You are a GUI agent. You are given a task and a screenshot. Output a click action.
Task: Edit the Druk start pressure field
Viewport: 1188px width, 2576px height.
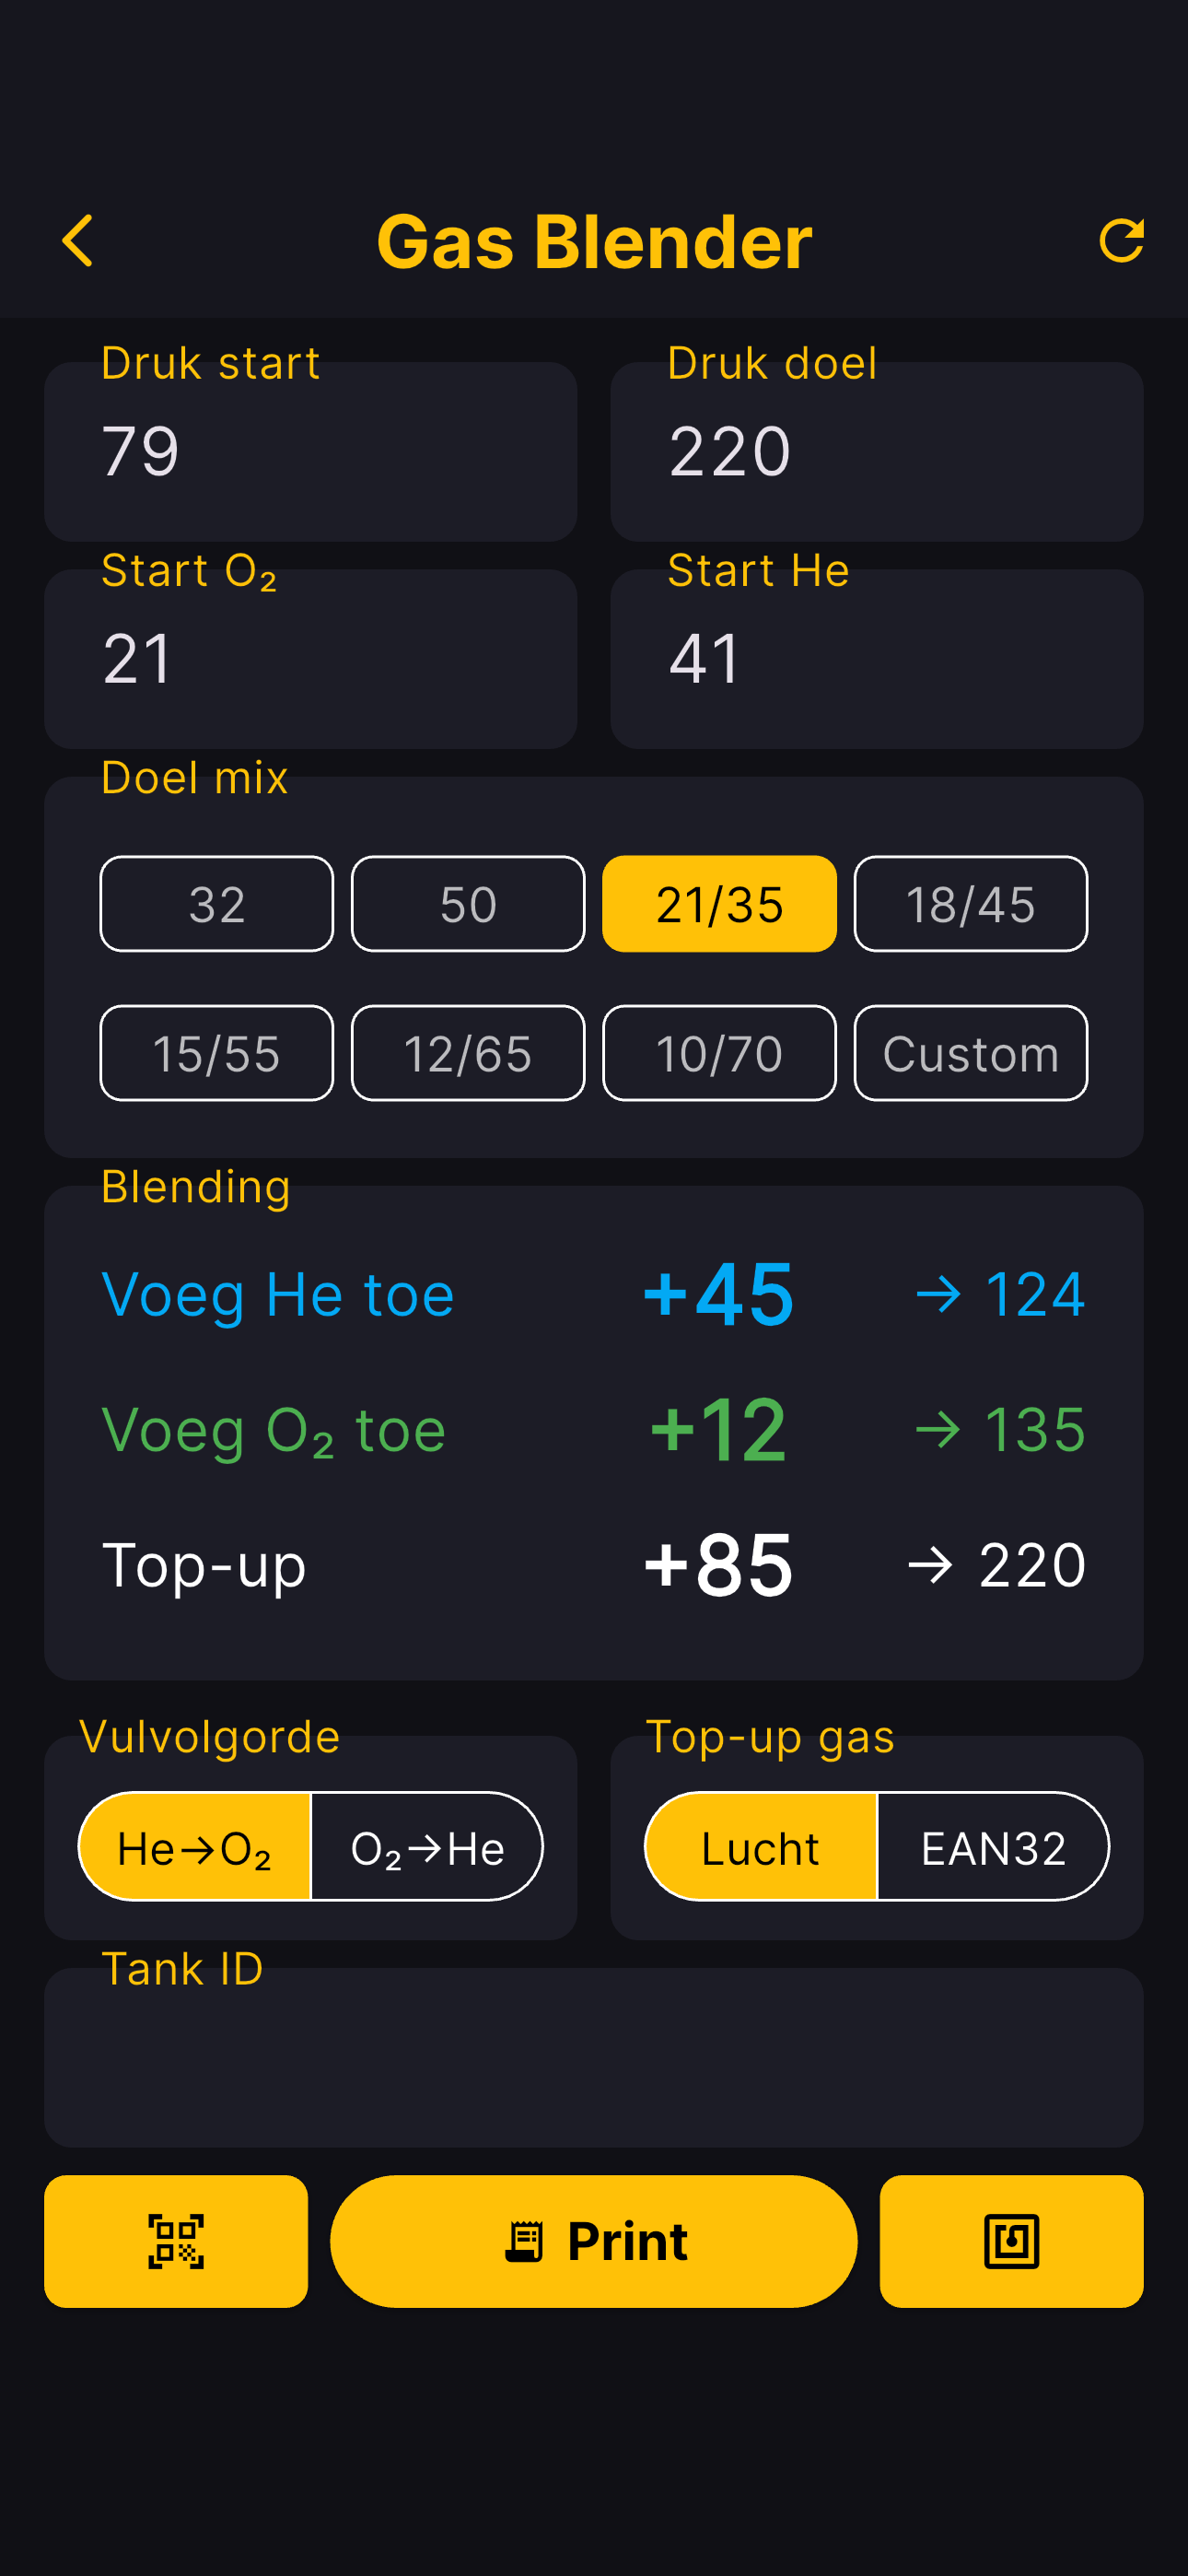(310, 452)
